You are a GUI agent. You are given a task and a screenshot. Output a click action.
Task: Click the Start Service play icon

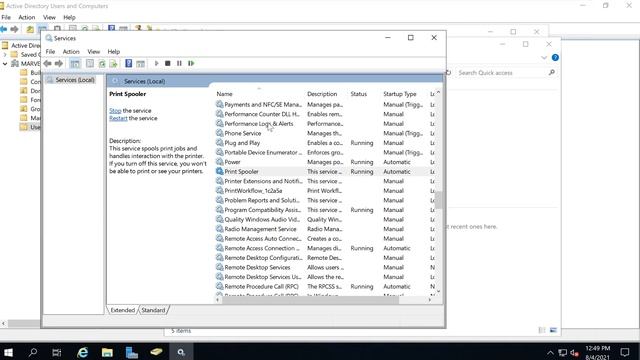coord(156,63)
